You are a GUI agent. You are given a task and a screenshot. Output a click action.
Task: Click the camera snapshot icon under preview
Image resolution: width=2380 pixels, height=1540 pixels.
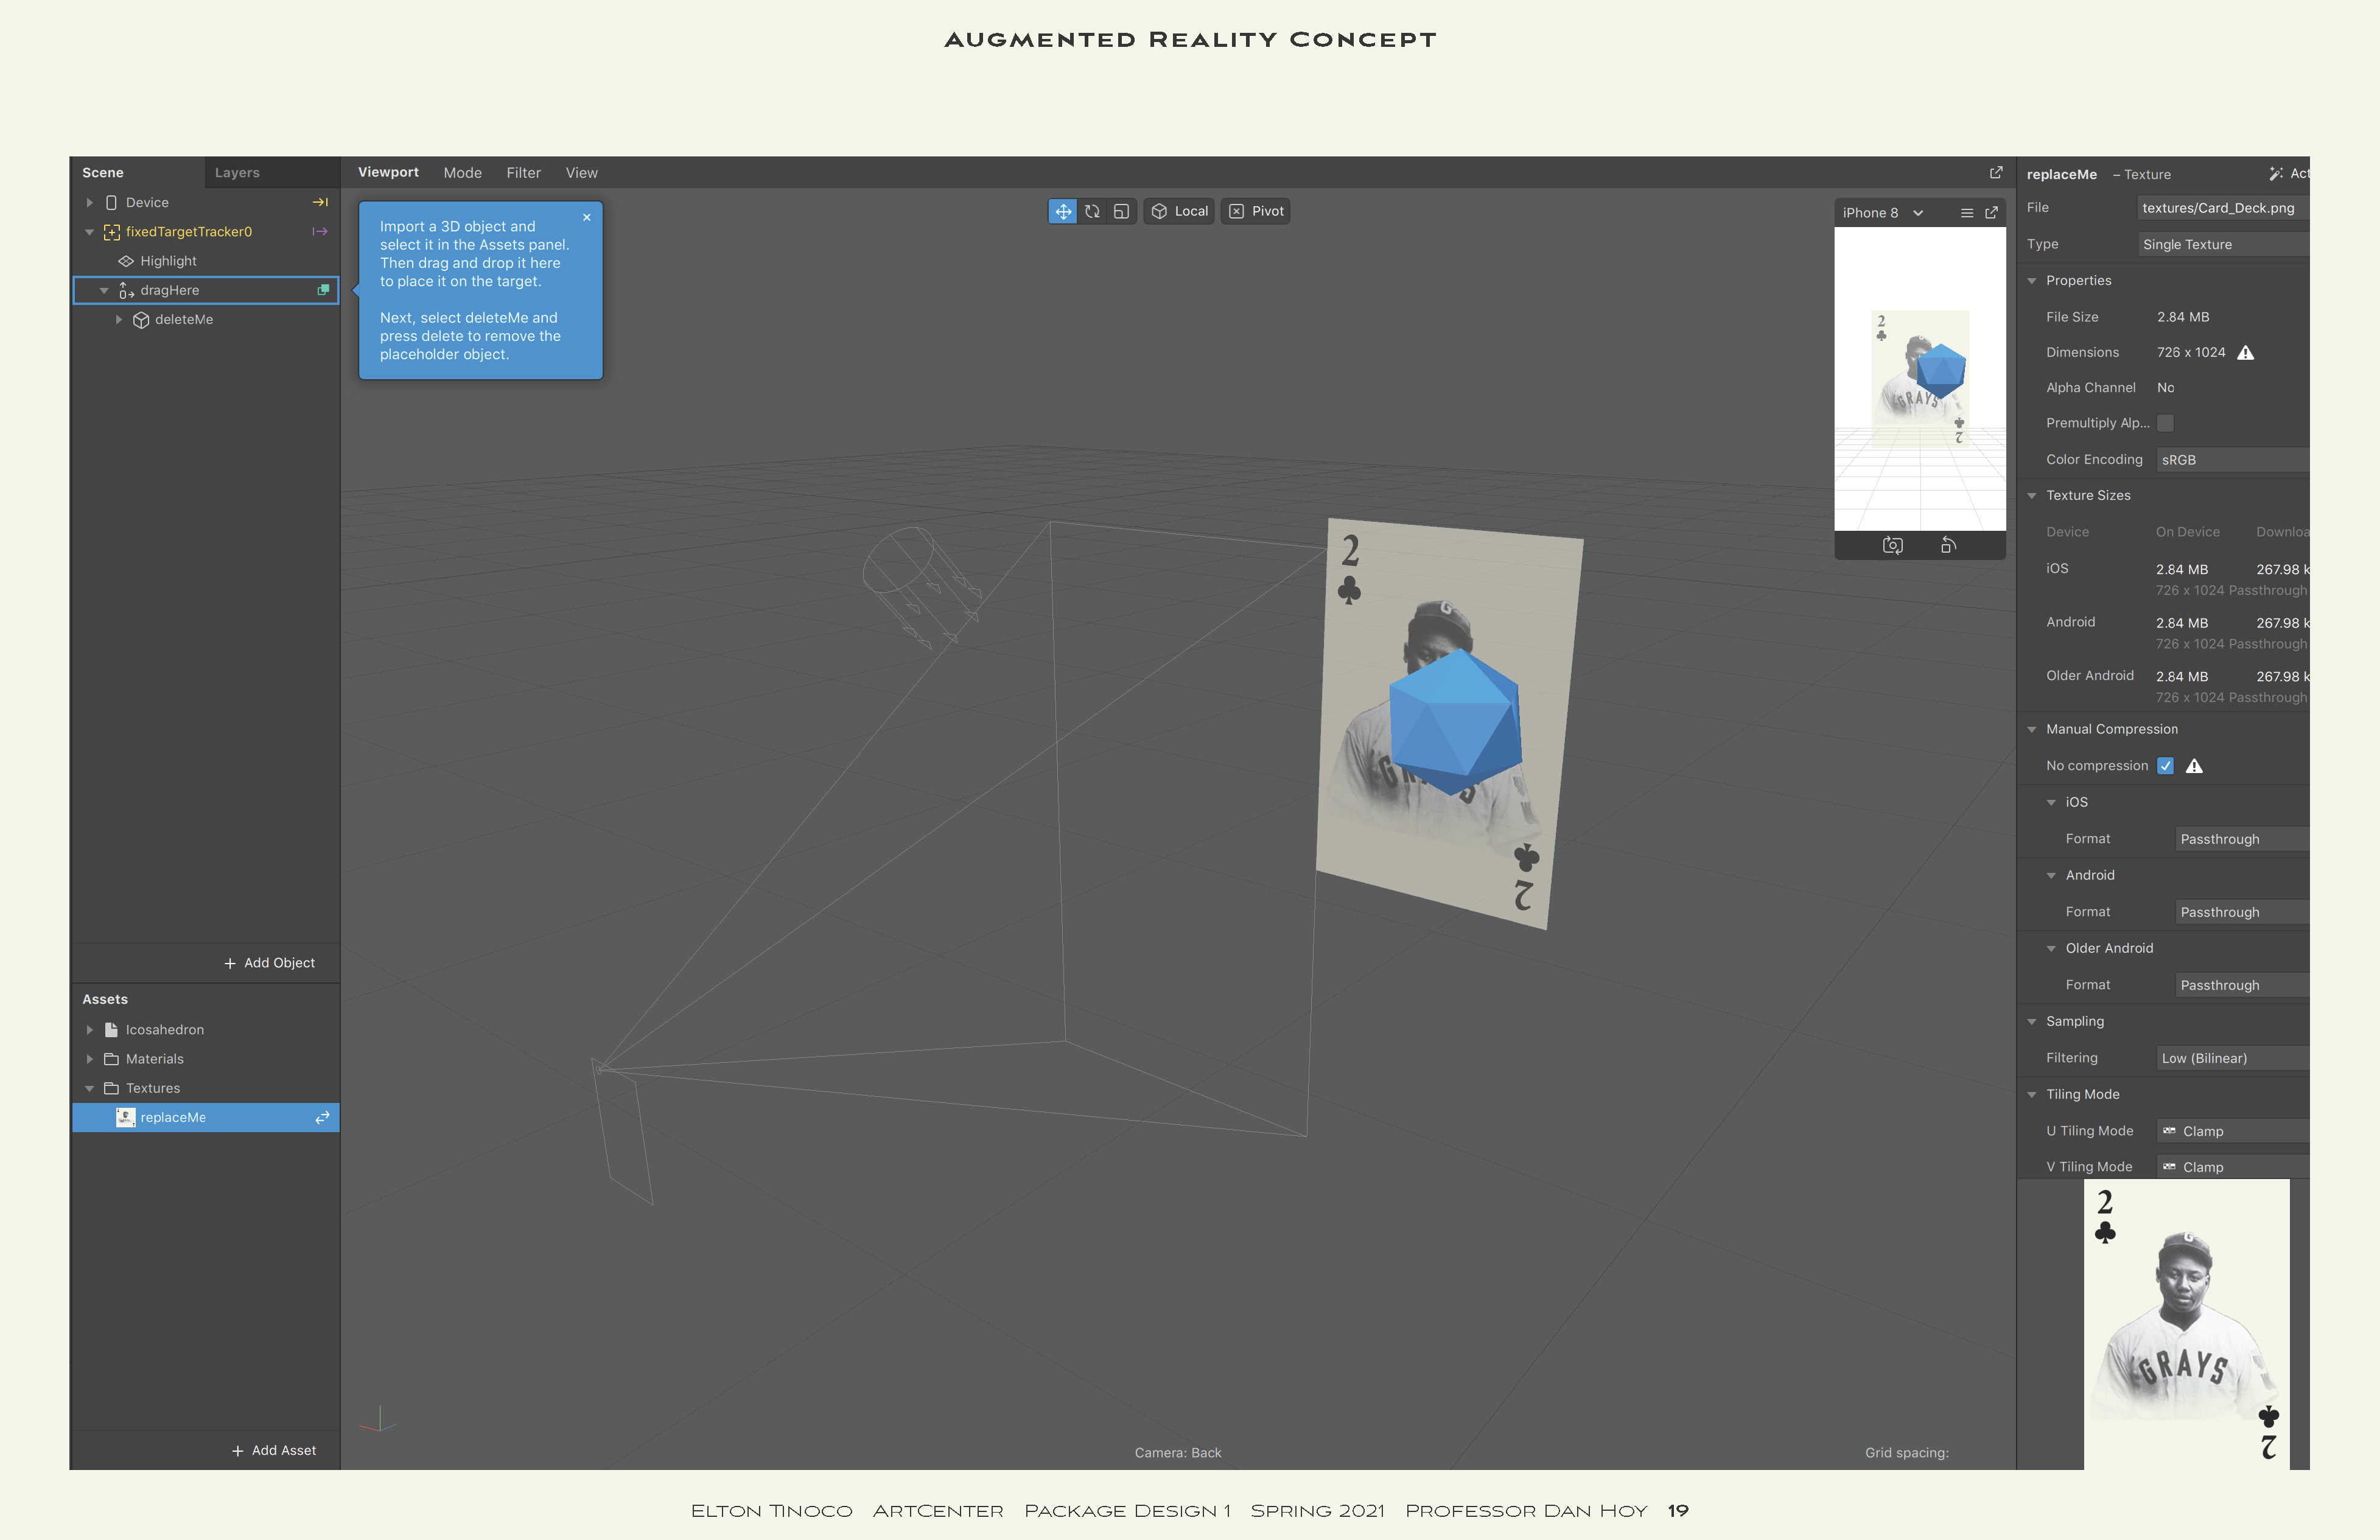click(1892, 545)
